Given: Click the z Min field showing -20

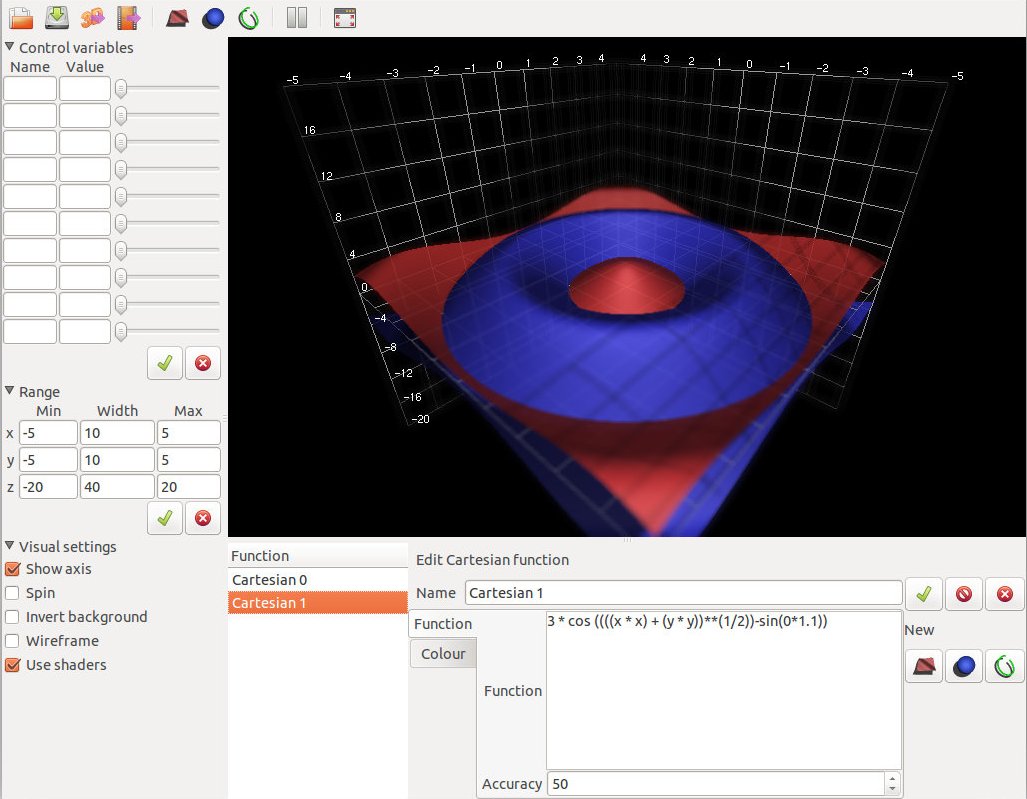Looking at the screenshot, I should 48,487.
